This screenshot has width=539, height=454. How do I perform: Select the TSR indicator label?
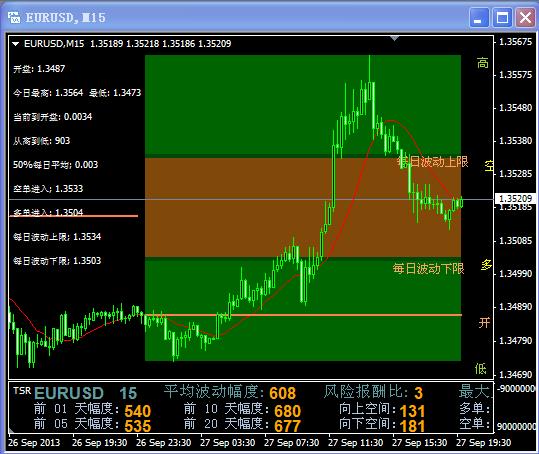22,390
